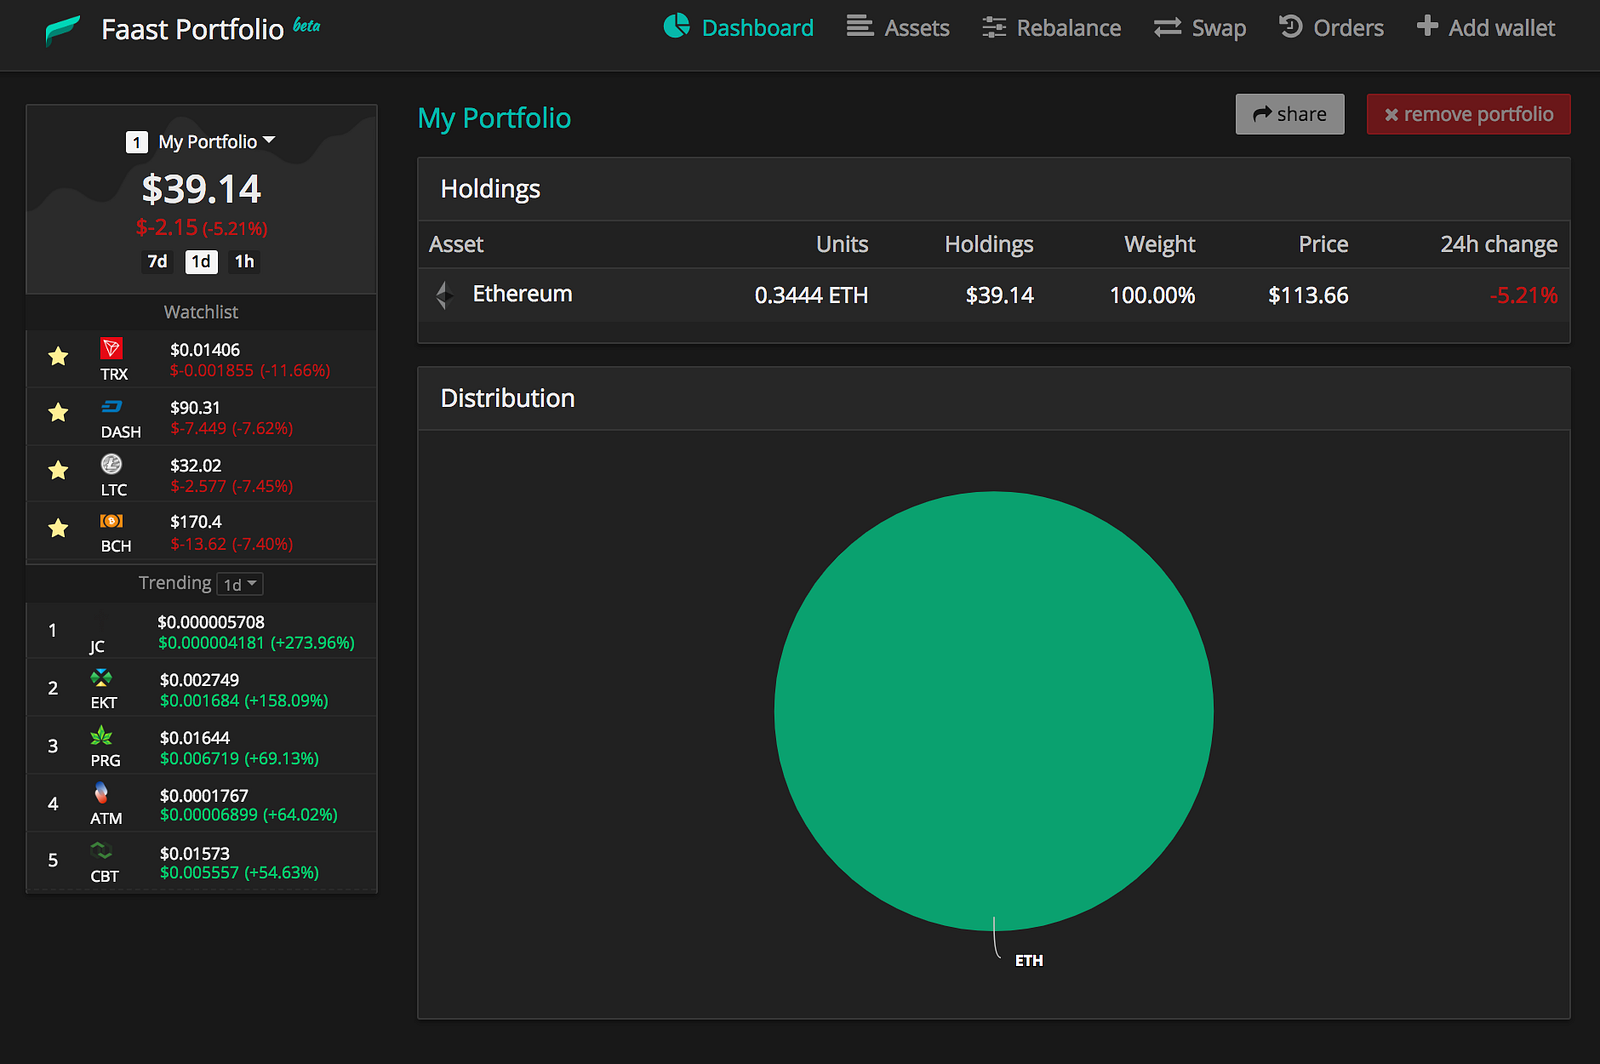1600x1064 pixels.
Task: Click the TRX coin icon in watchlist
Action: (112, 349)
